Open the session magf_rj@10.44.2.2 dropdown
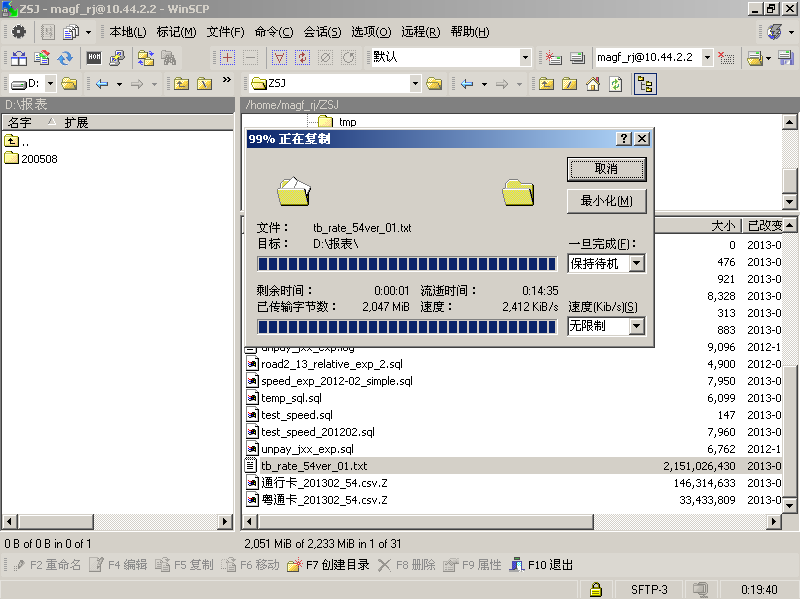 (707, 57)
